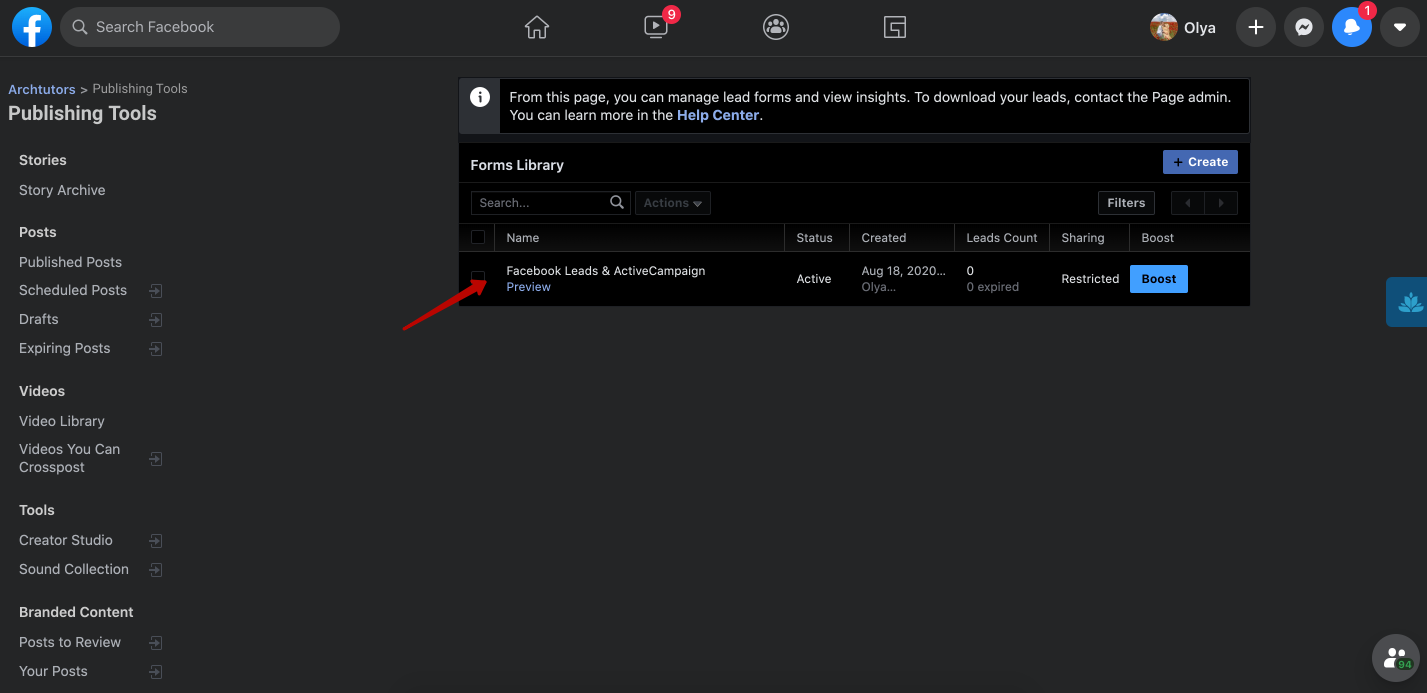
Task: Click the next page arrow
Action: click(x=1221, y=203)
